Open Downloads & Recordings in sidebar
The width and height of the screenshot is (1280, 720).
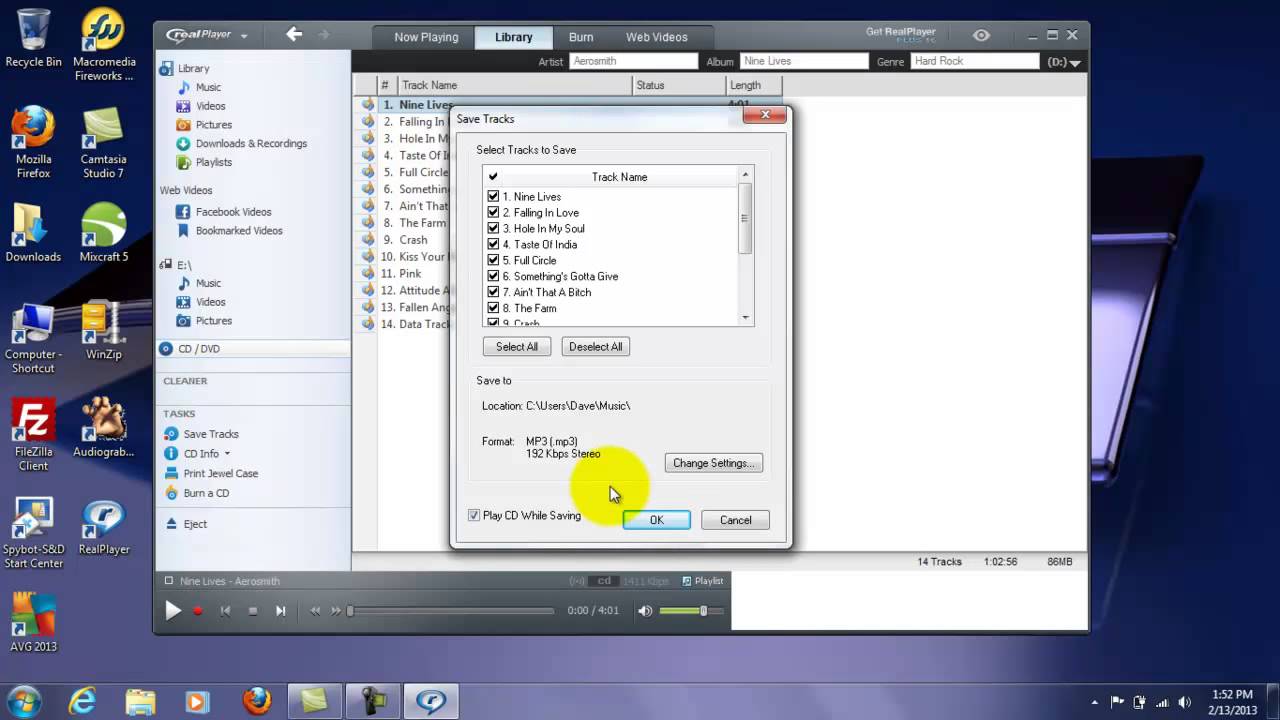point(251,144)
